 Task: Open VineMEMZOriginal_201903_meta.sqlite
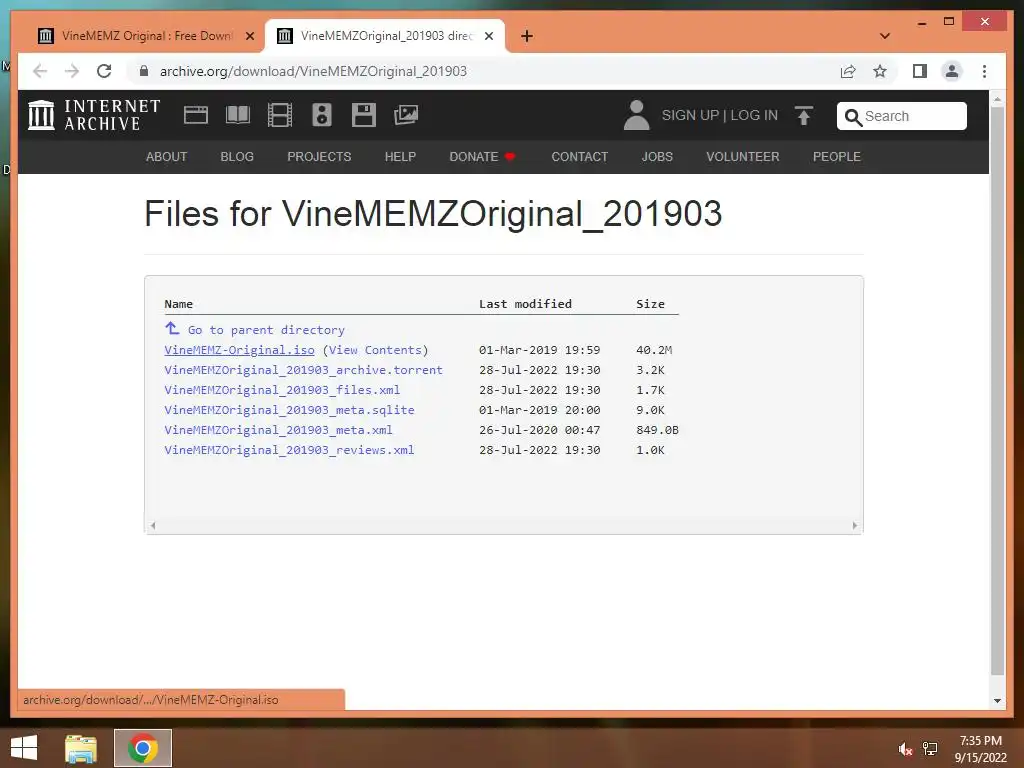point(289,409)
